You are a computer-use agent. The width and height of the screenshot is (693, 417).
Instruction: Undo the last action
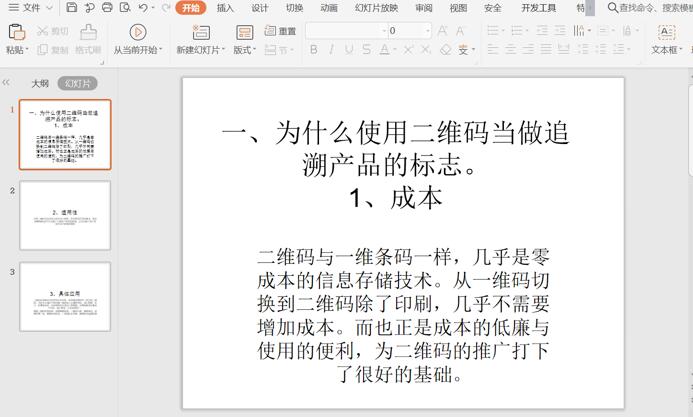click(142, 8)
